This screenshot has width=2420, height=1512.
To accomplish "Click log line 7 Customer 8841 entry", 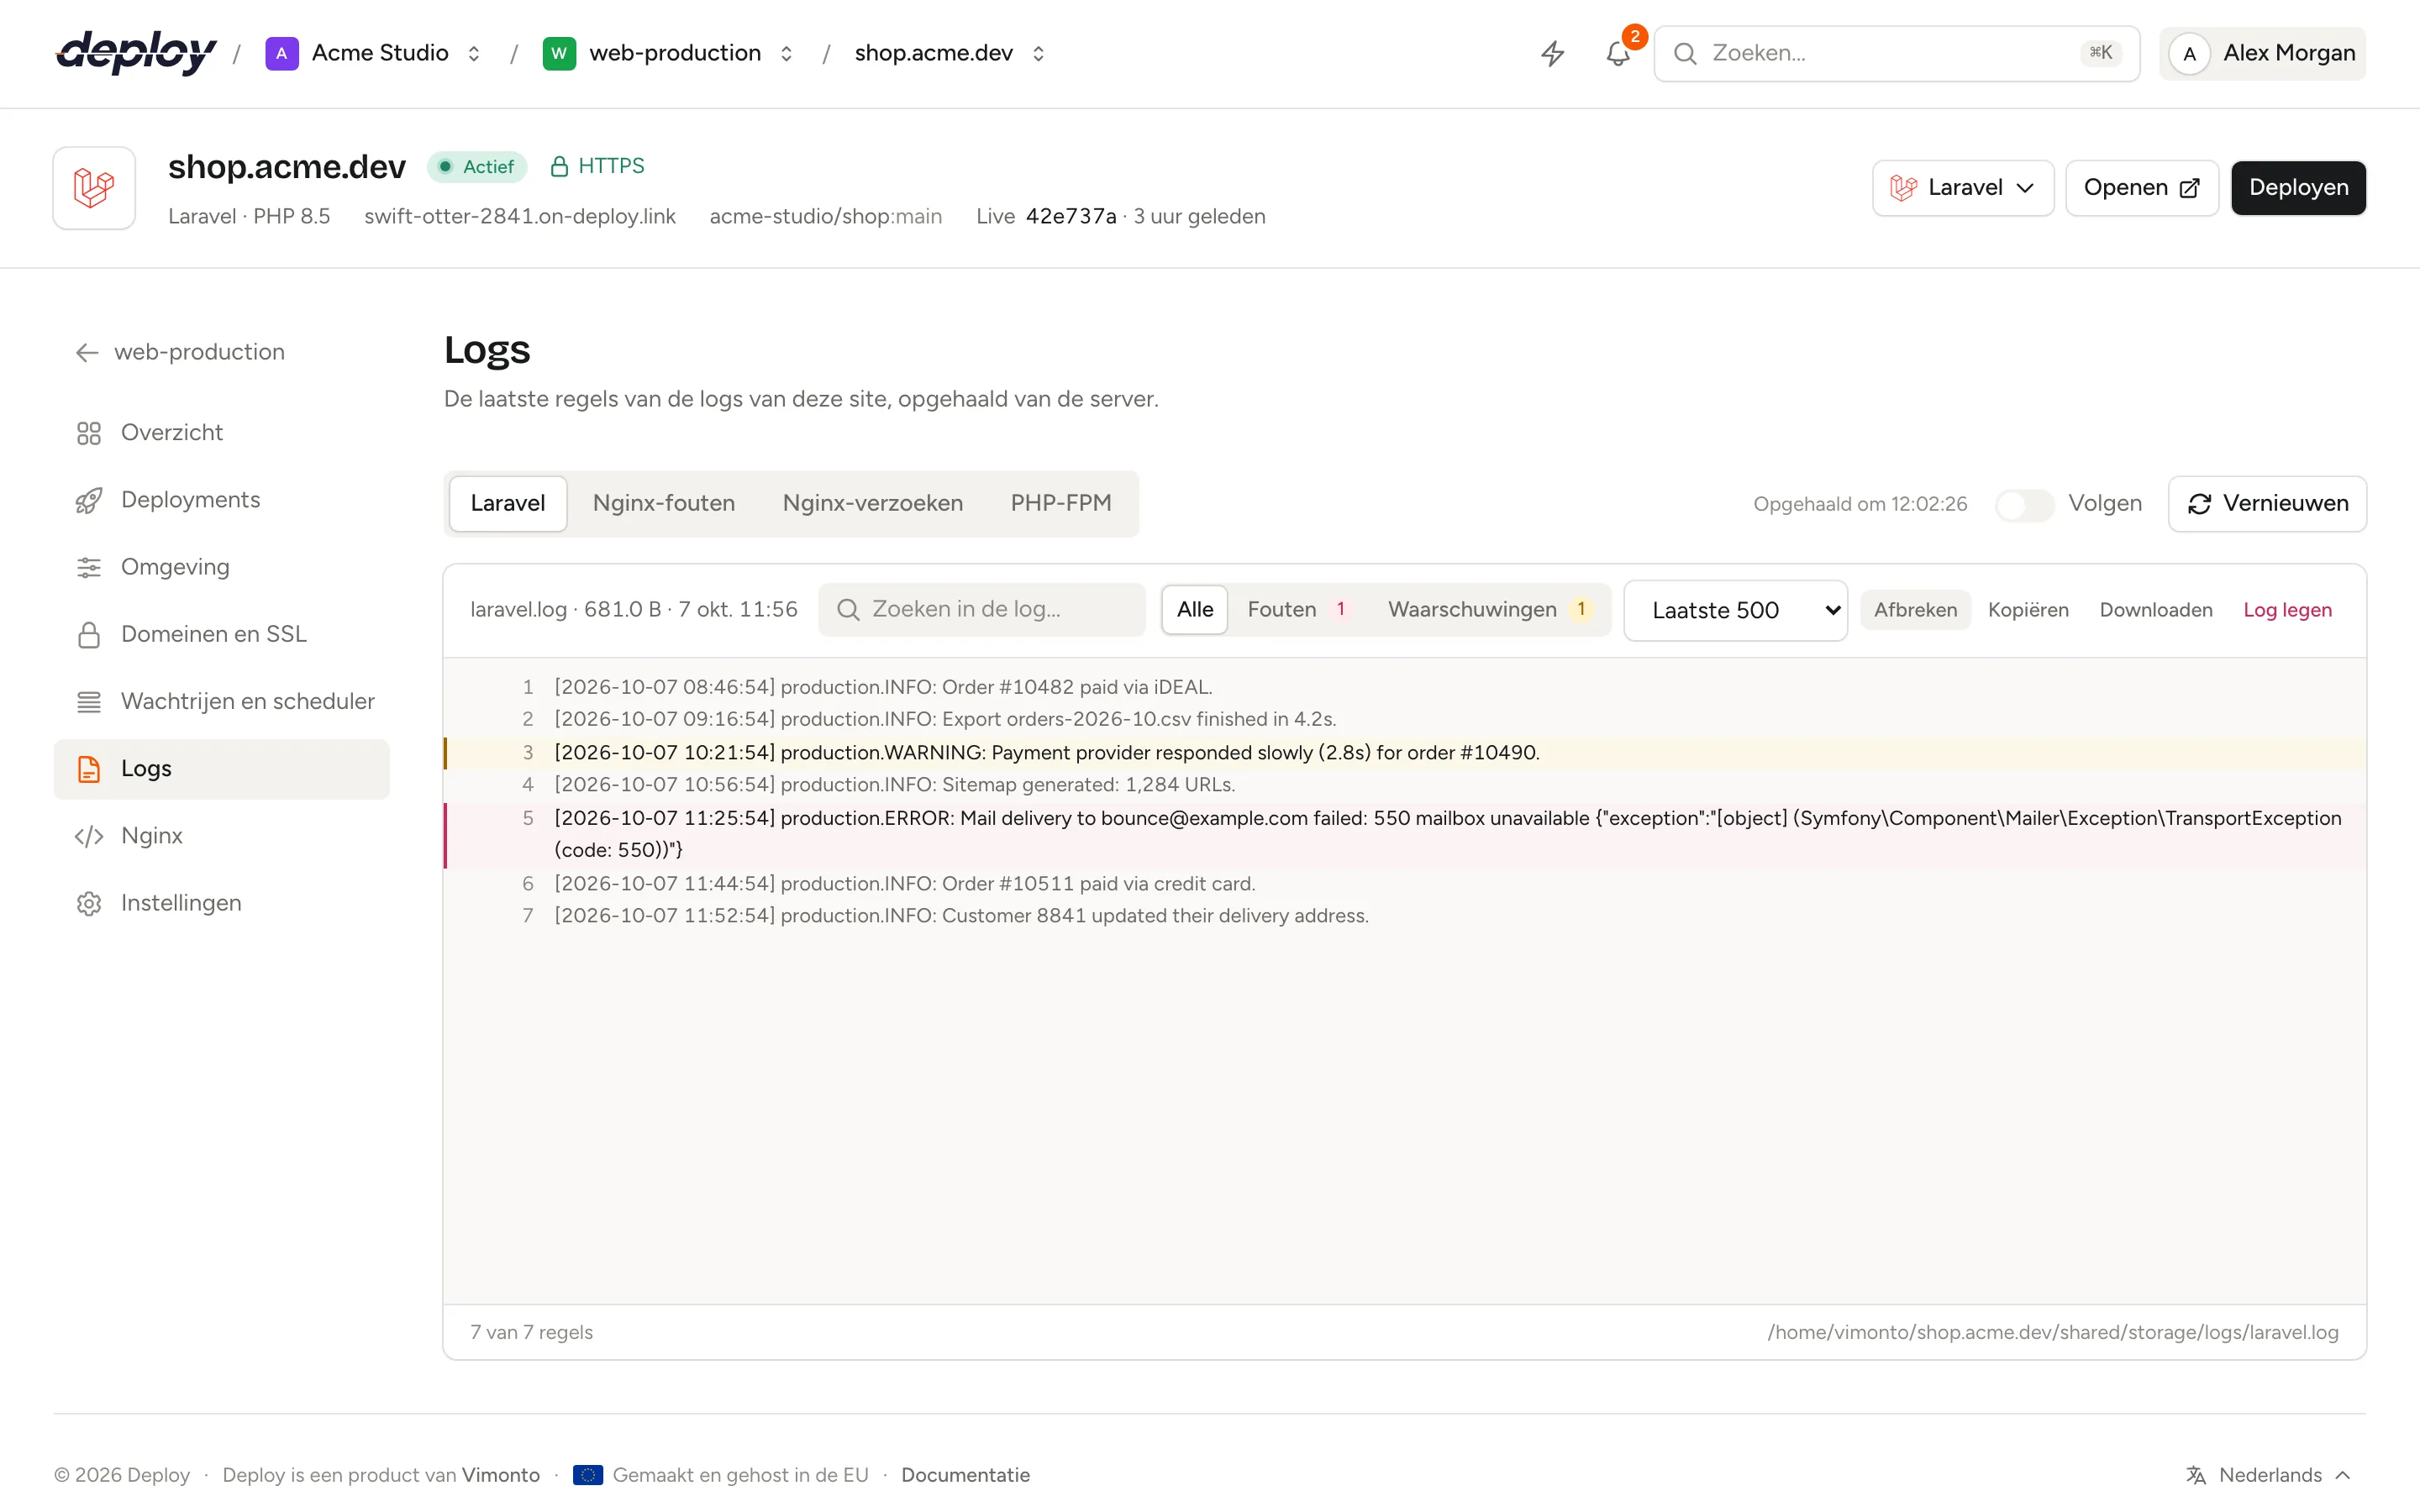I will tap(1405, 915).
